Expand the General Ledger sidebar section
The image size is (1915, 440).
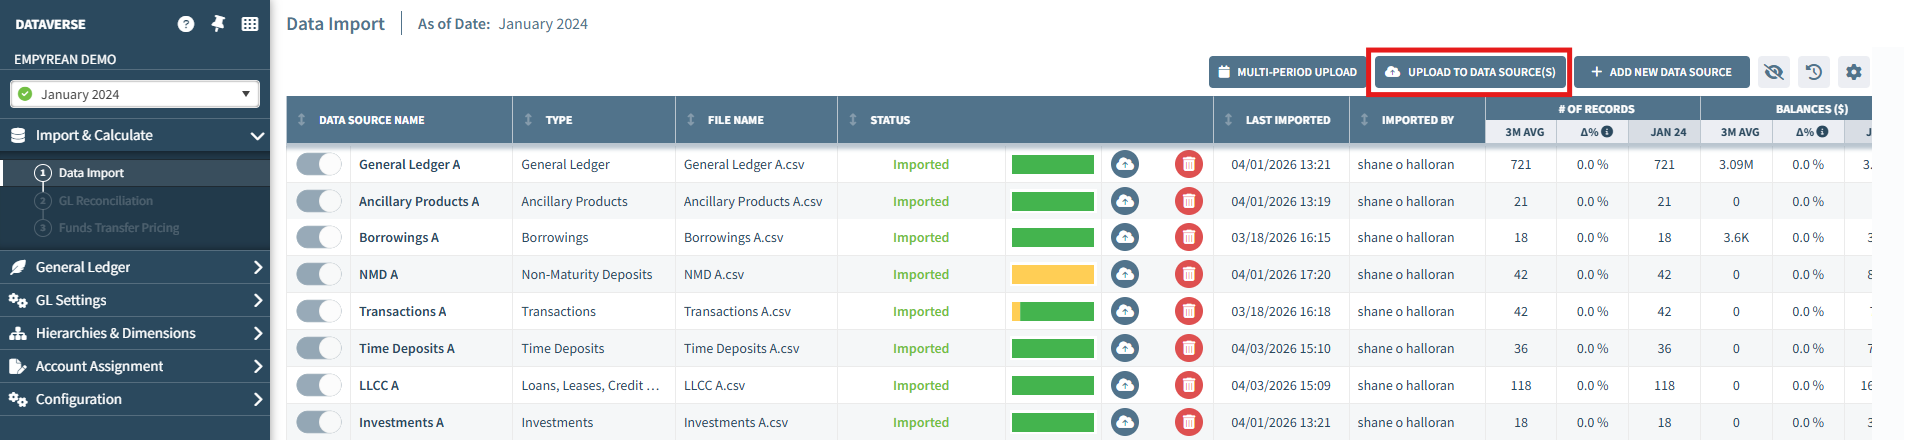click(x=135, y=267)
